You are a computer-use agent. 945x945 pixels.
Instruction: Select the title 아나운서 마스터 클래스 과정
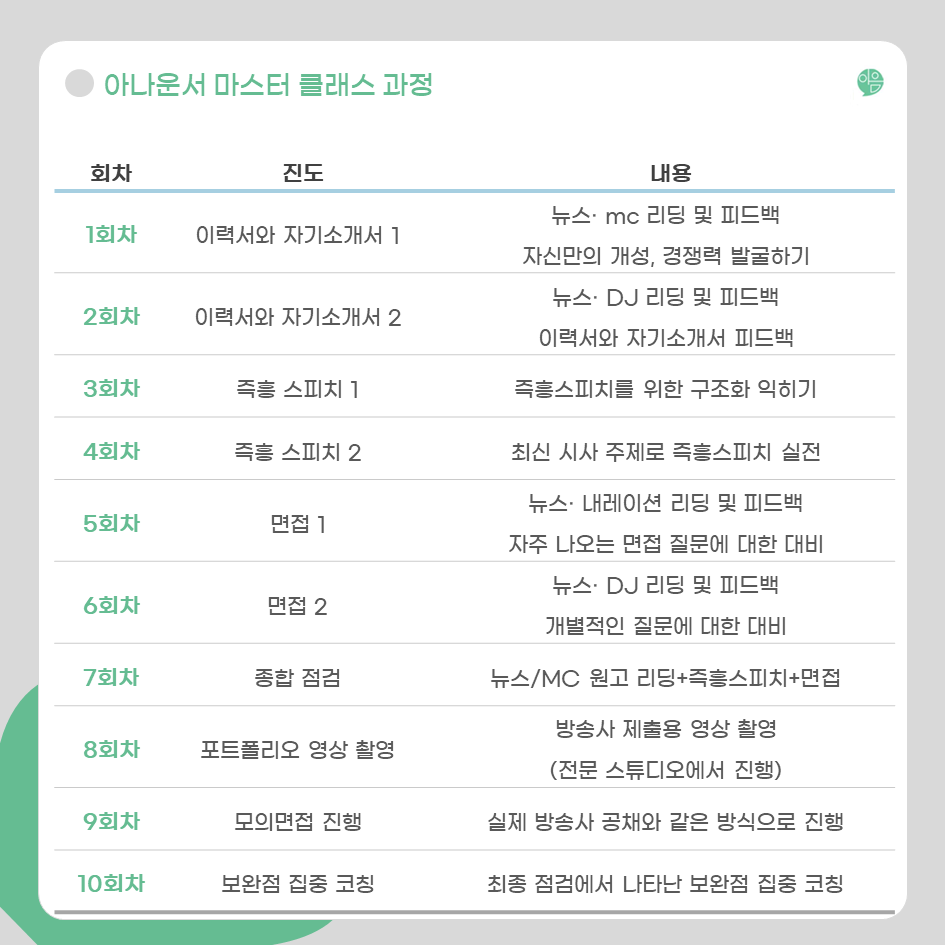click(x=269, y=84)
